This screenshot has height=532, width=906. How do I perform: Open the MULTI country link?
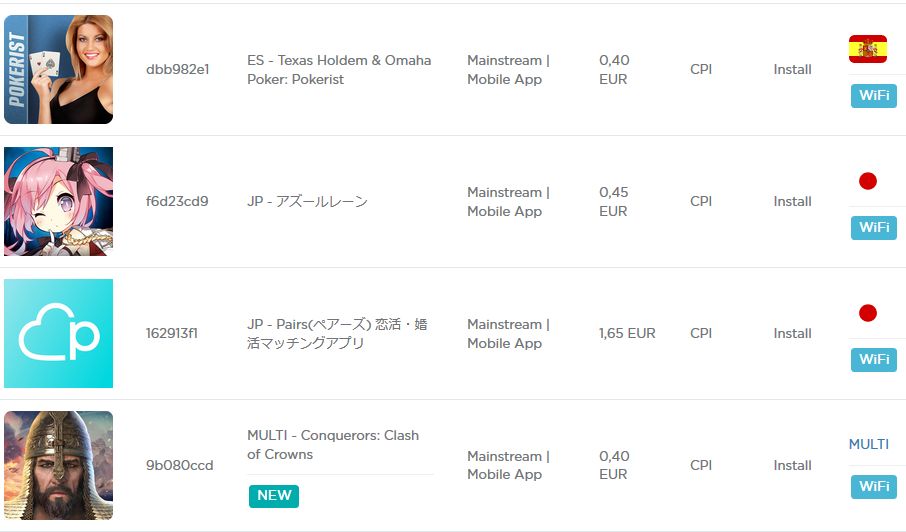click(x=868, y=444)
